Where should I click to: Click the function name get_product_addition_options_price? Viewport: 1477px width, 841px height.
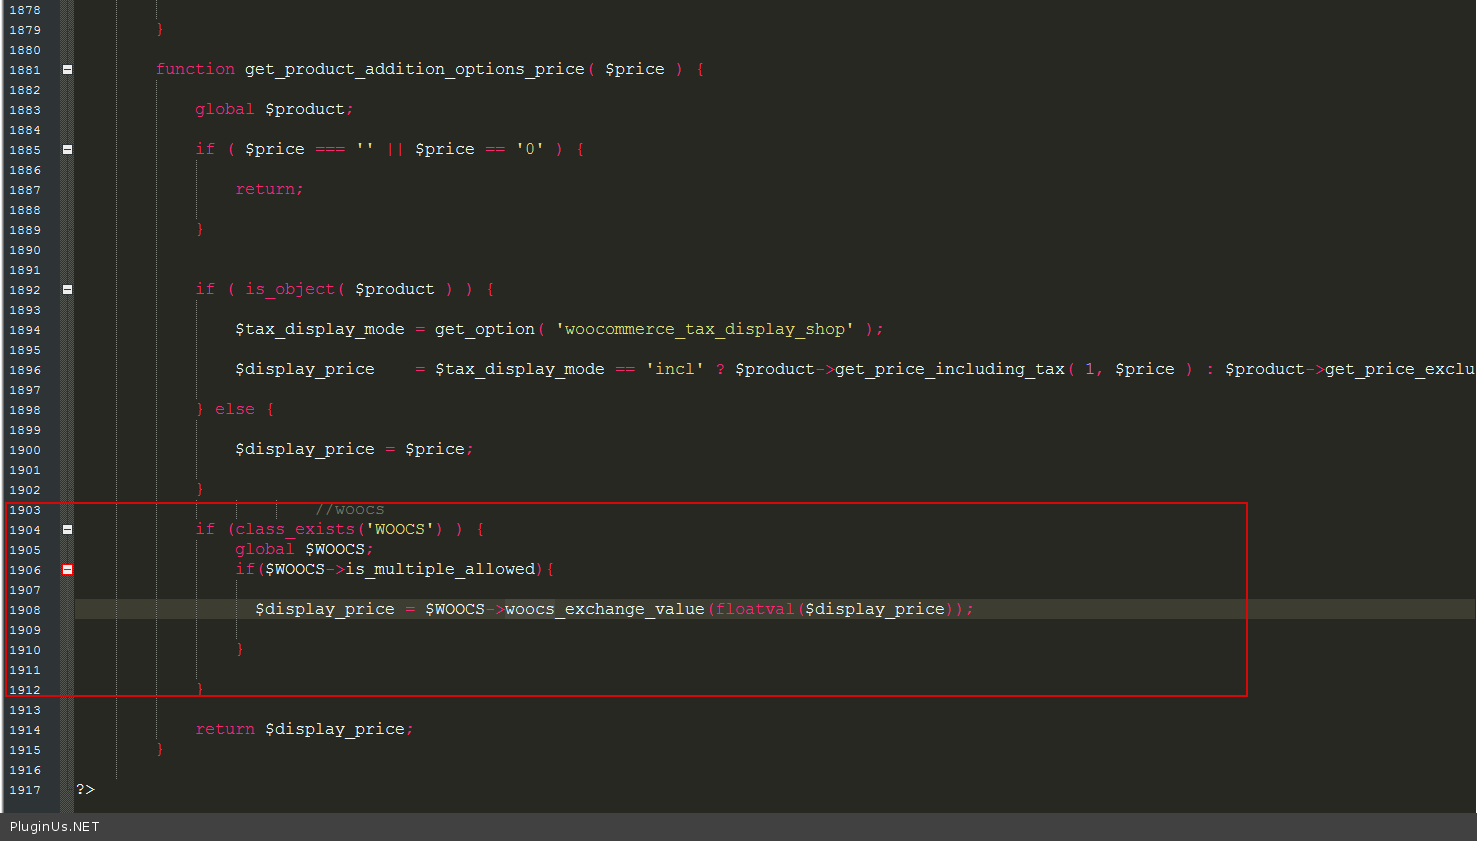click(415, 69)
